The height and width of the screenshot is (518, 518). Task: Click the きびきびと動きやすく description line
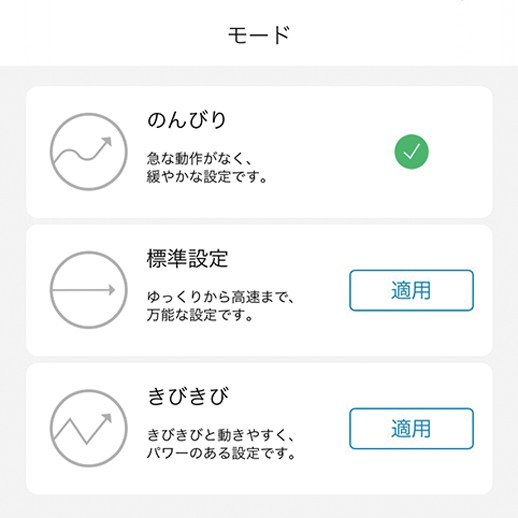click(x=220, y=435)
